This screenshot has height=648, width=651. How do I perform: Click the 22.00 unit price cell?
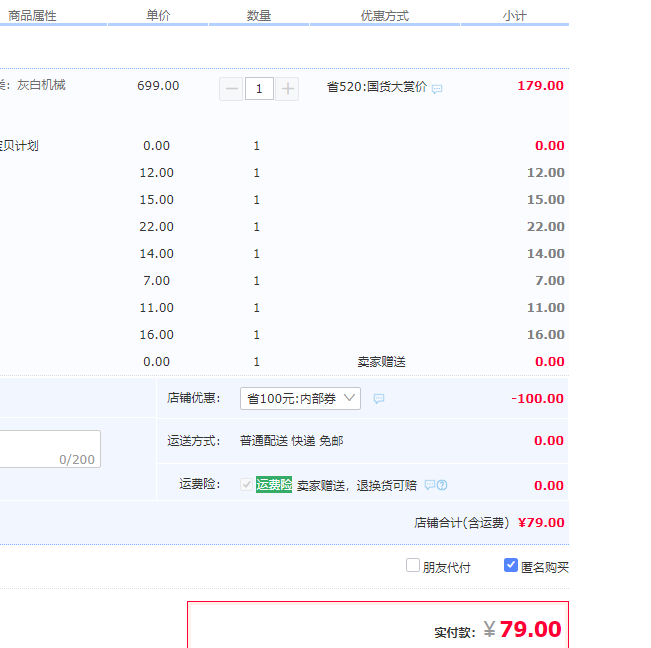[x=157, y=227]
